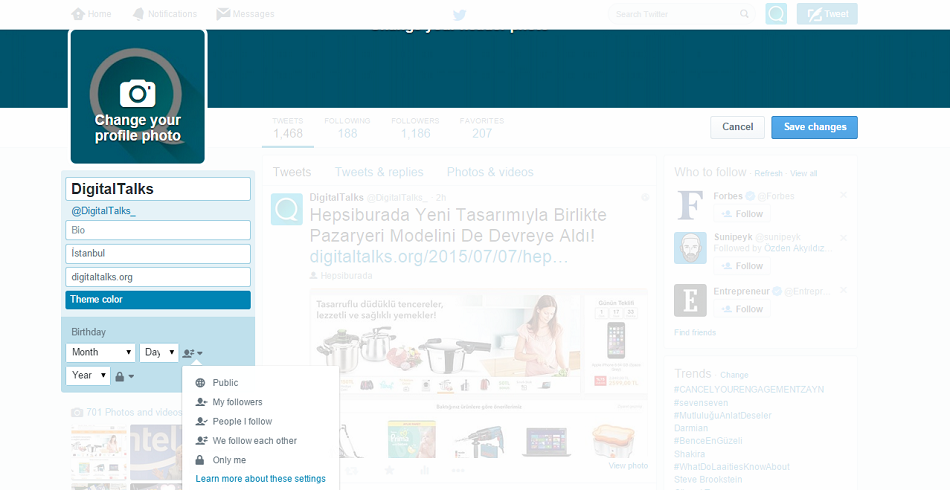Follow Entrepreneur account

742,309
